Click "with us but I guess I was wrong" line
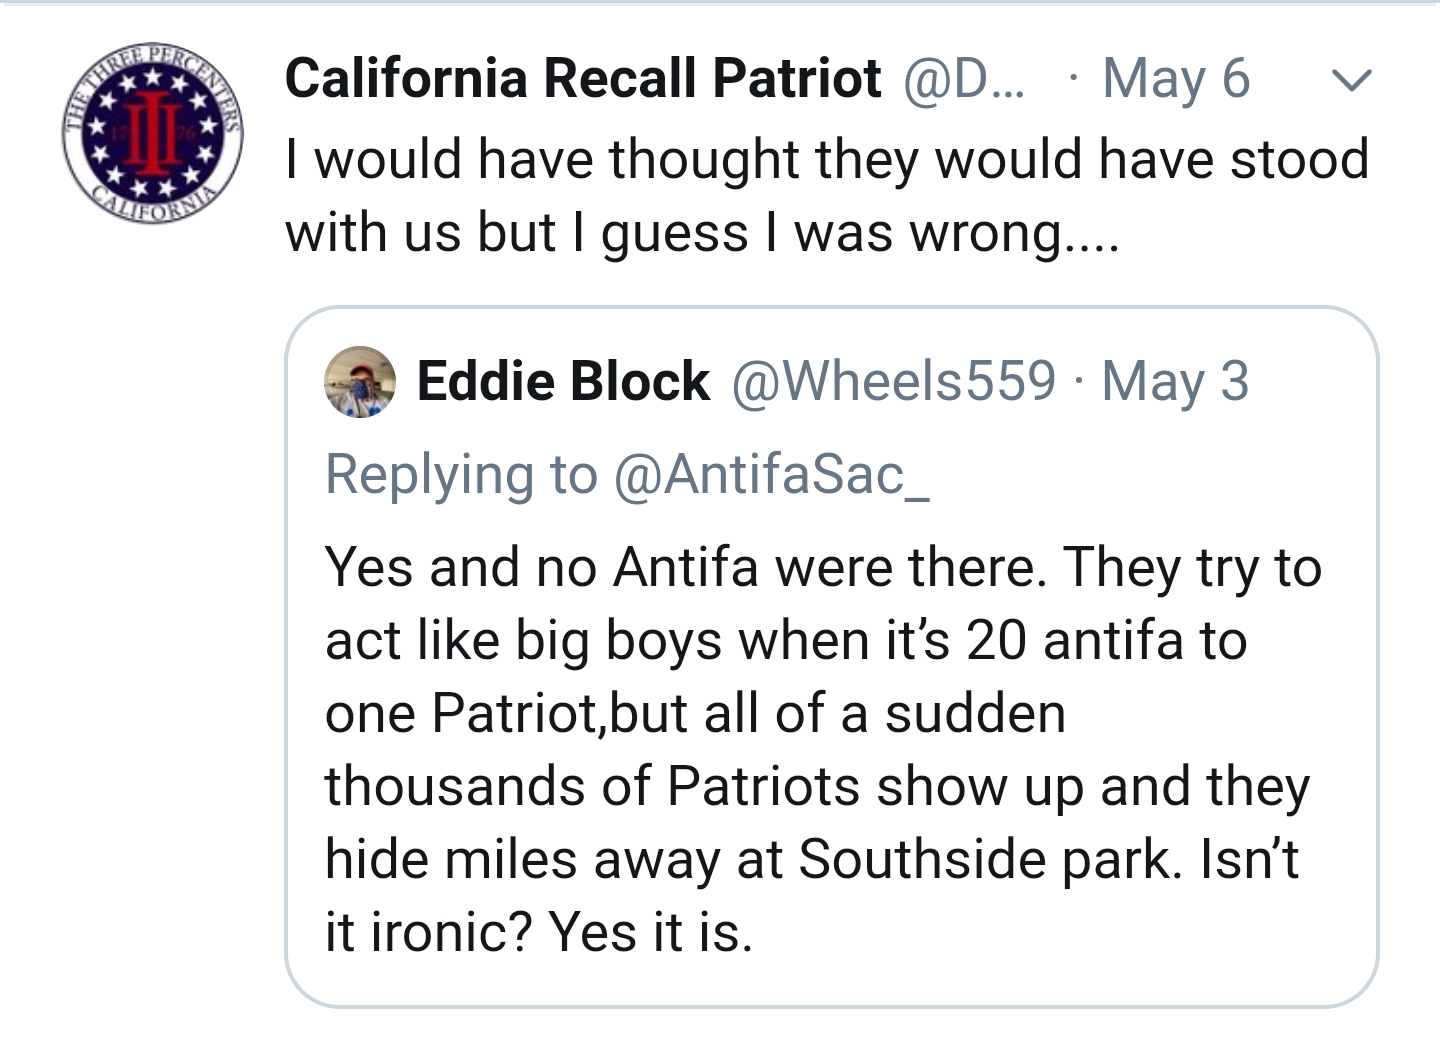Image resolution: width=1440 pixels, height=1050 pixels. tap(701, 233)
